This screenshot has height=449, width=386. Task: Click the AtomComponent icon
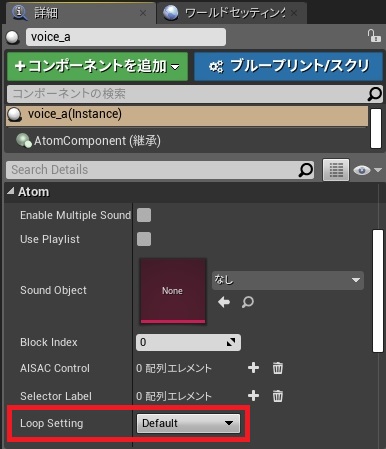coord(24,140)
